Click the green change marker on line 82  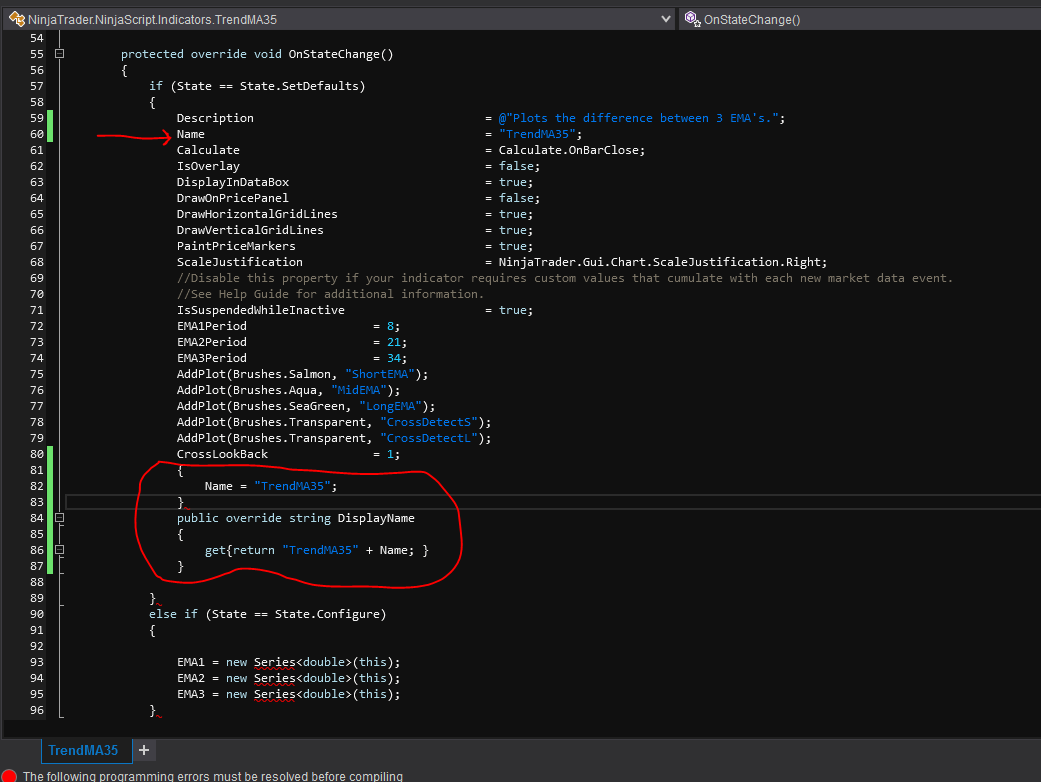tap(50, 486)
